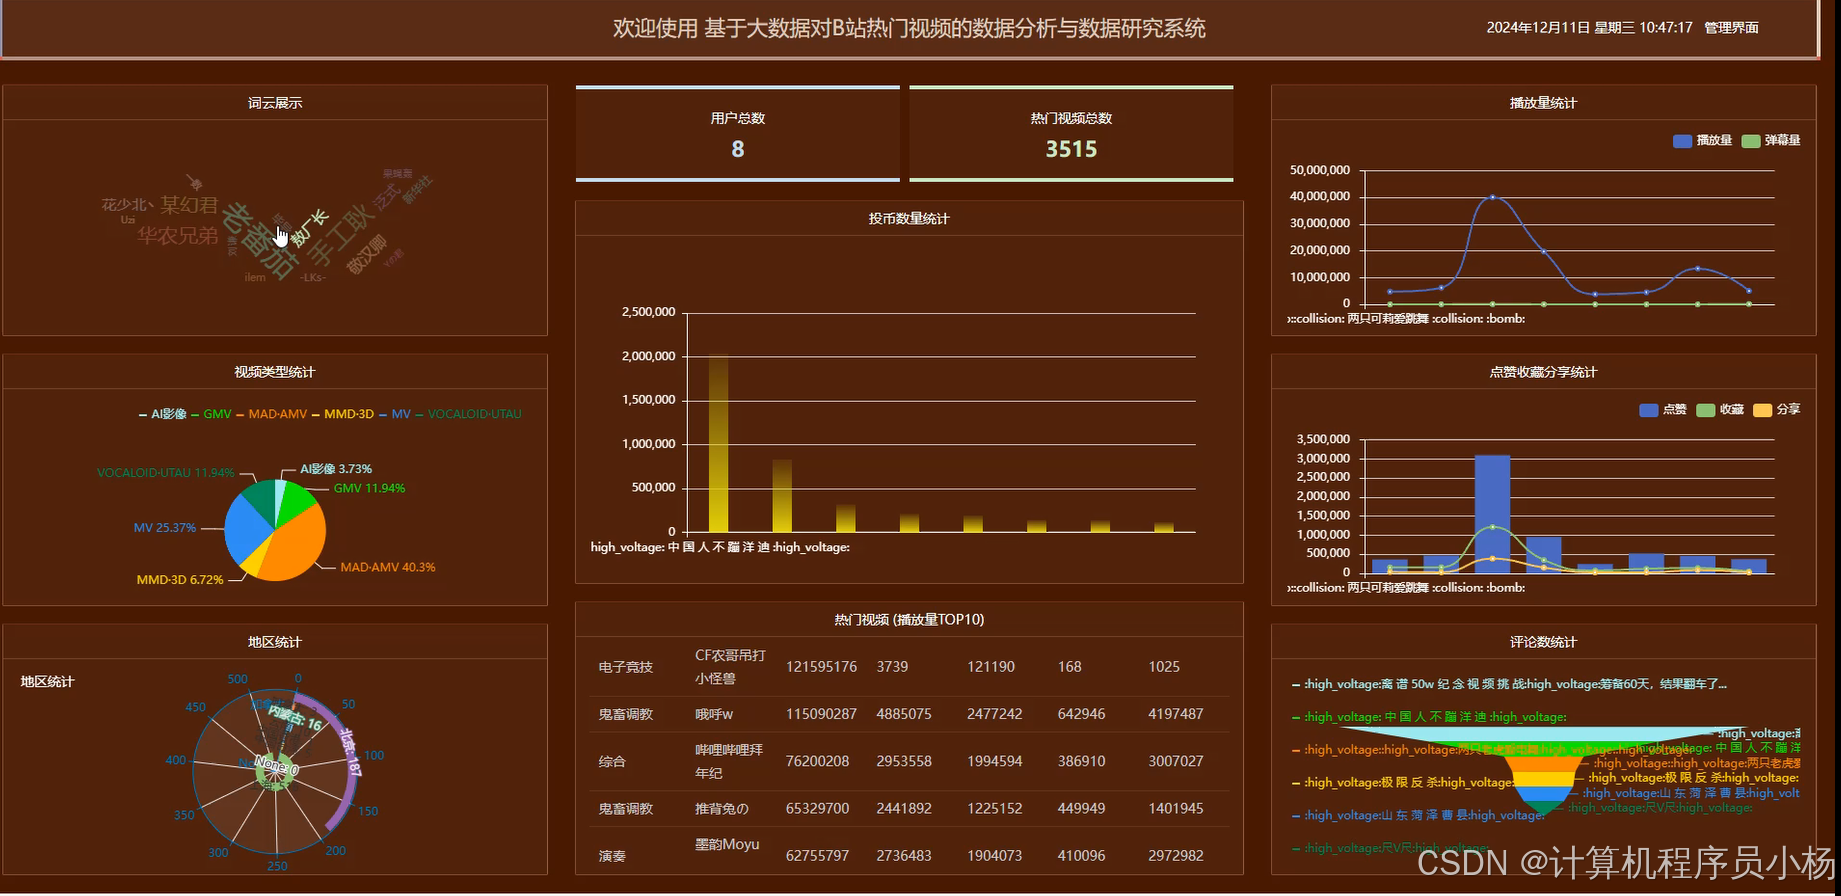
Task: Click the 华农兄弟 word in word cloud
Action: (177, 236)
